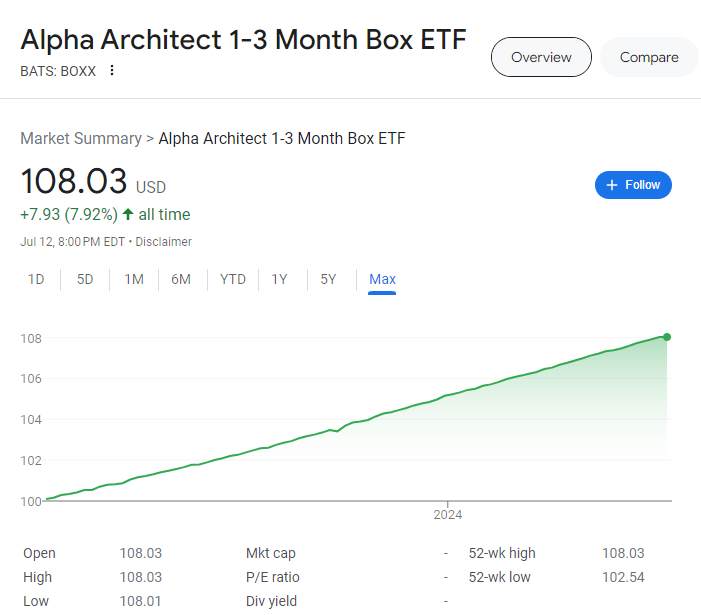The height and width of the screenshot is (615, 701).
Task: Switch chart range to YTD
Action: [233, 279]
